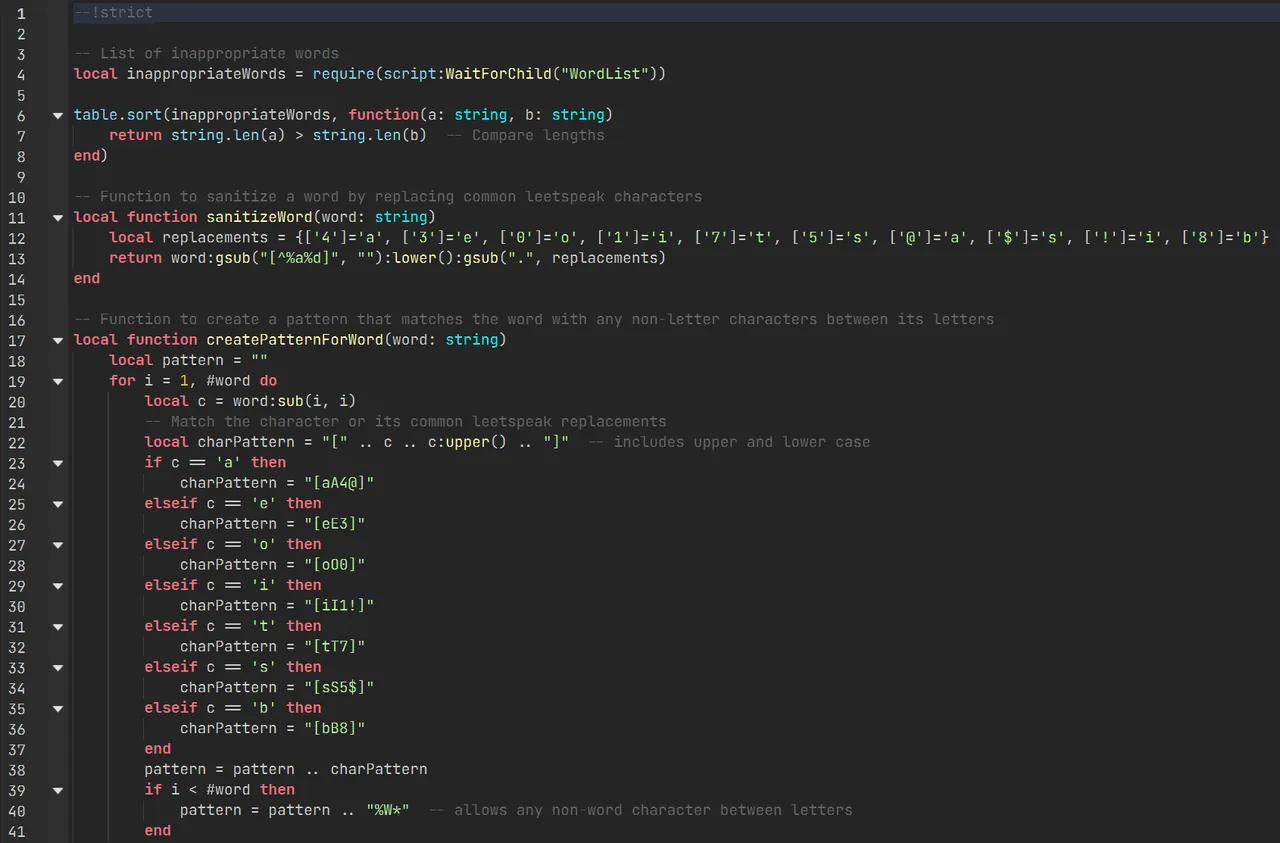Image resolution: width=1280 pixels, height=843 pixels.
Task: Collapse the "elseif c == 'i'" fold on line 29
Action: click(x=58, y=585)
